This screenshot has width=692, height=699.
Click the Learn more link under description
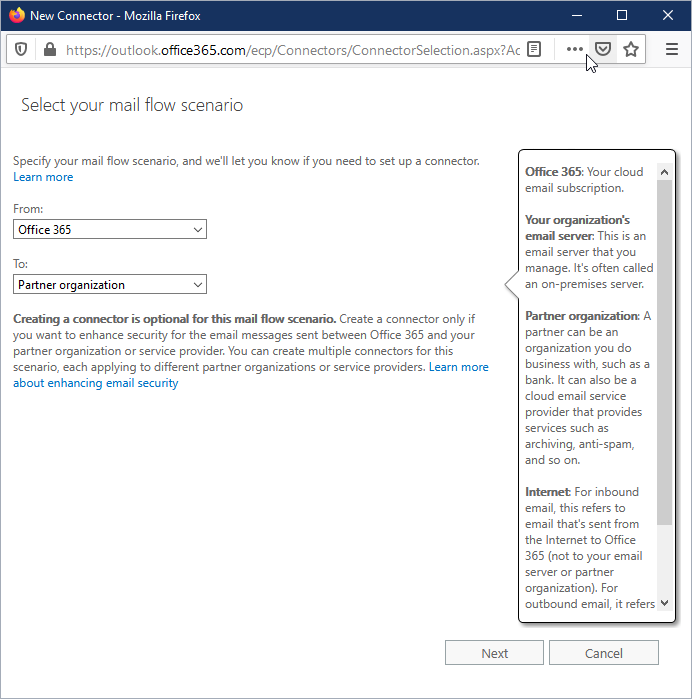point(43,177)
